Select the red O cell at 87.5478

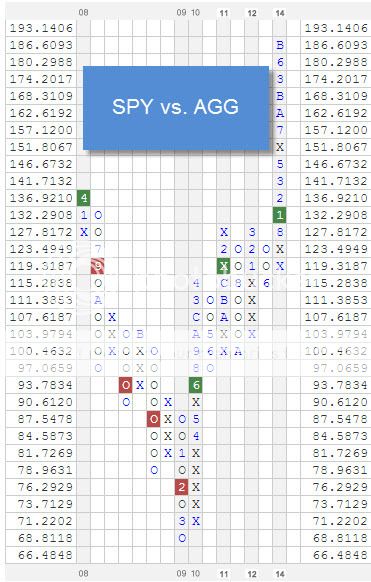point(154,419)
